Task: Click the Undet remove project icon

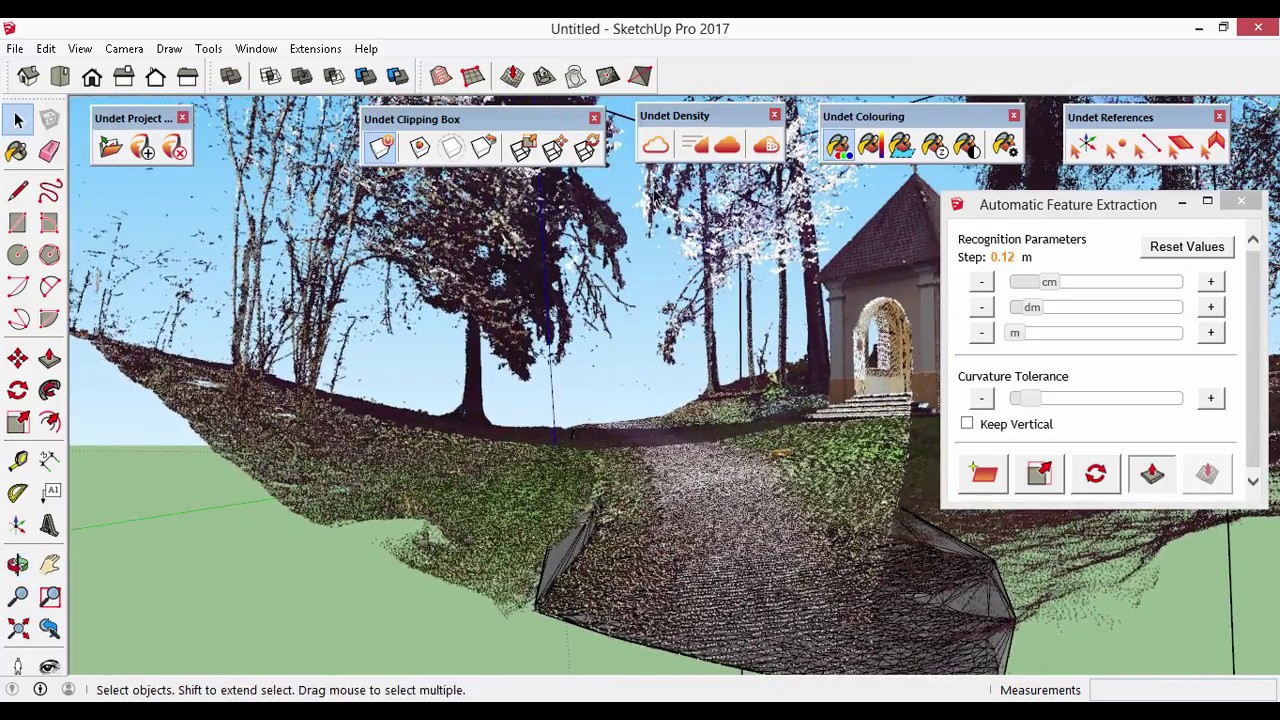Action: pos(174,148)
